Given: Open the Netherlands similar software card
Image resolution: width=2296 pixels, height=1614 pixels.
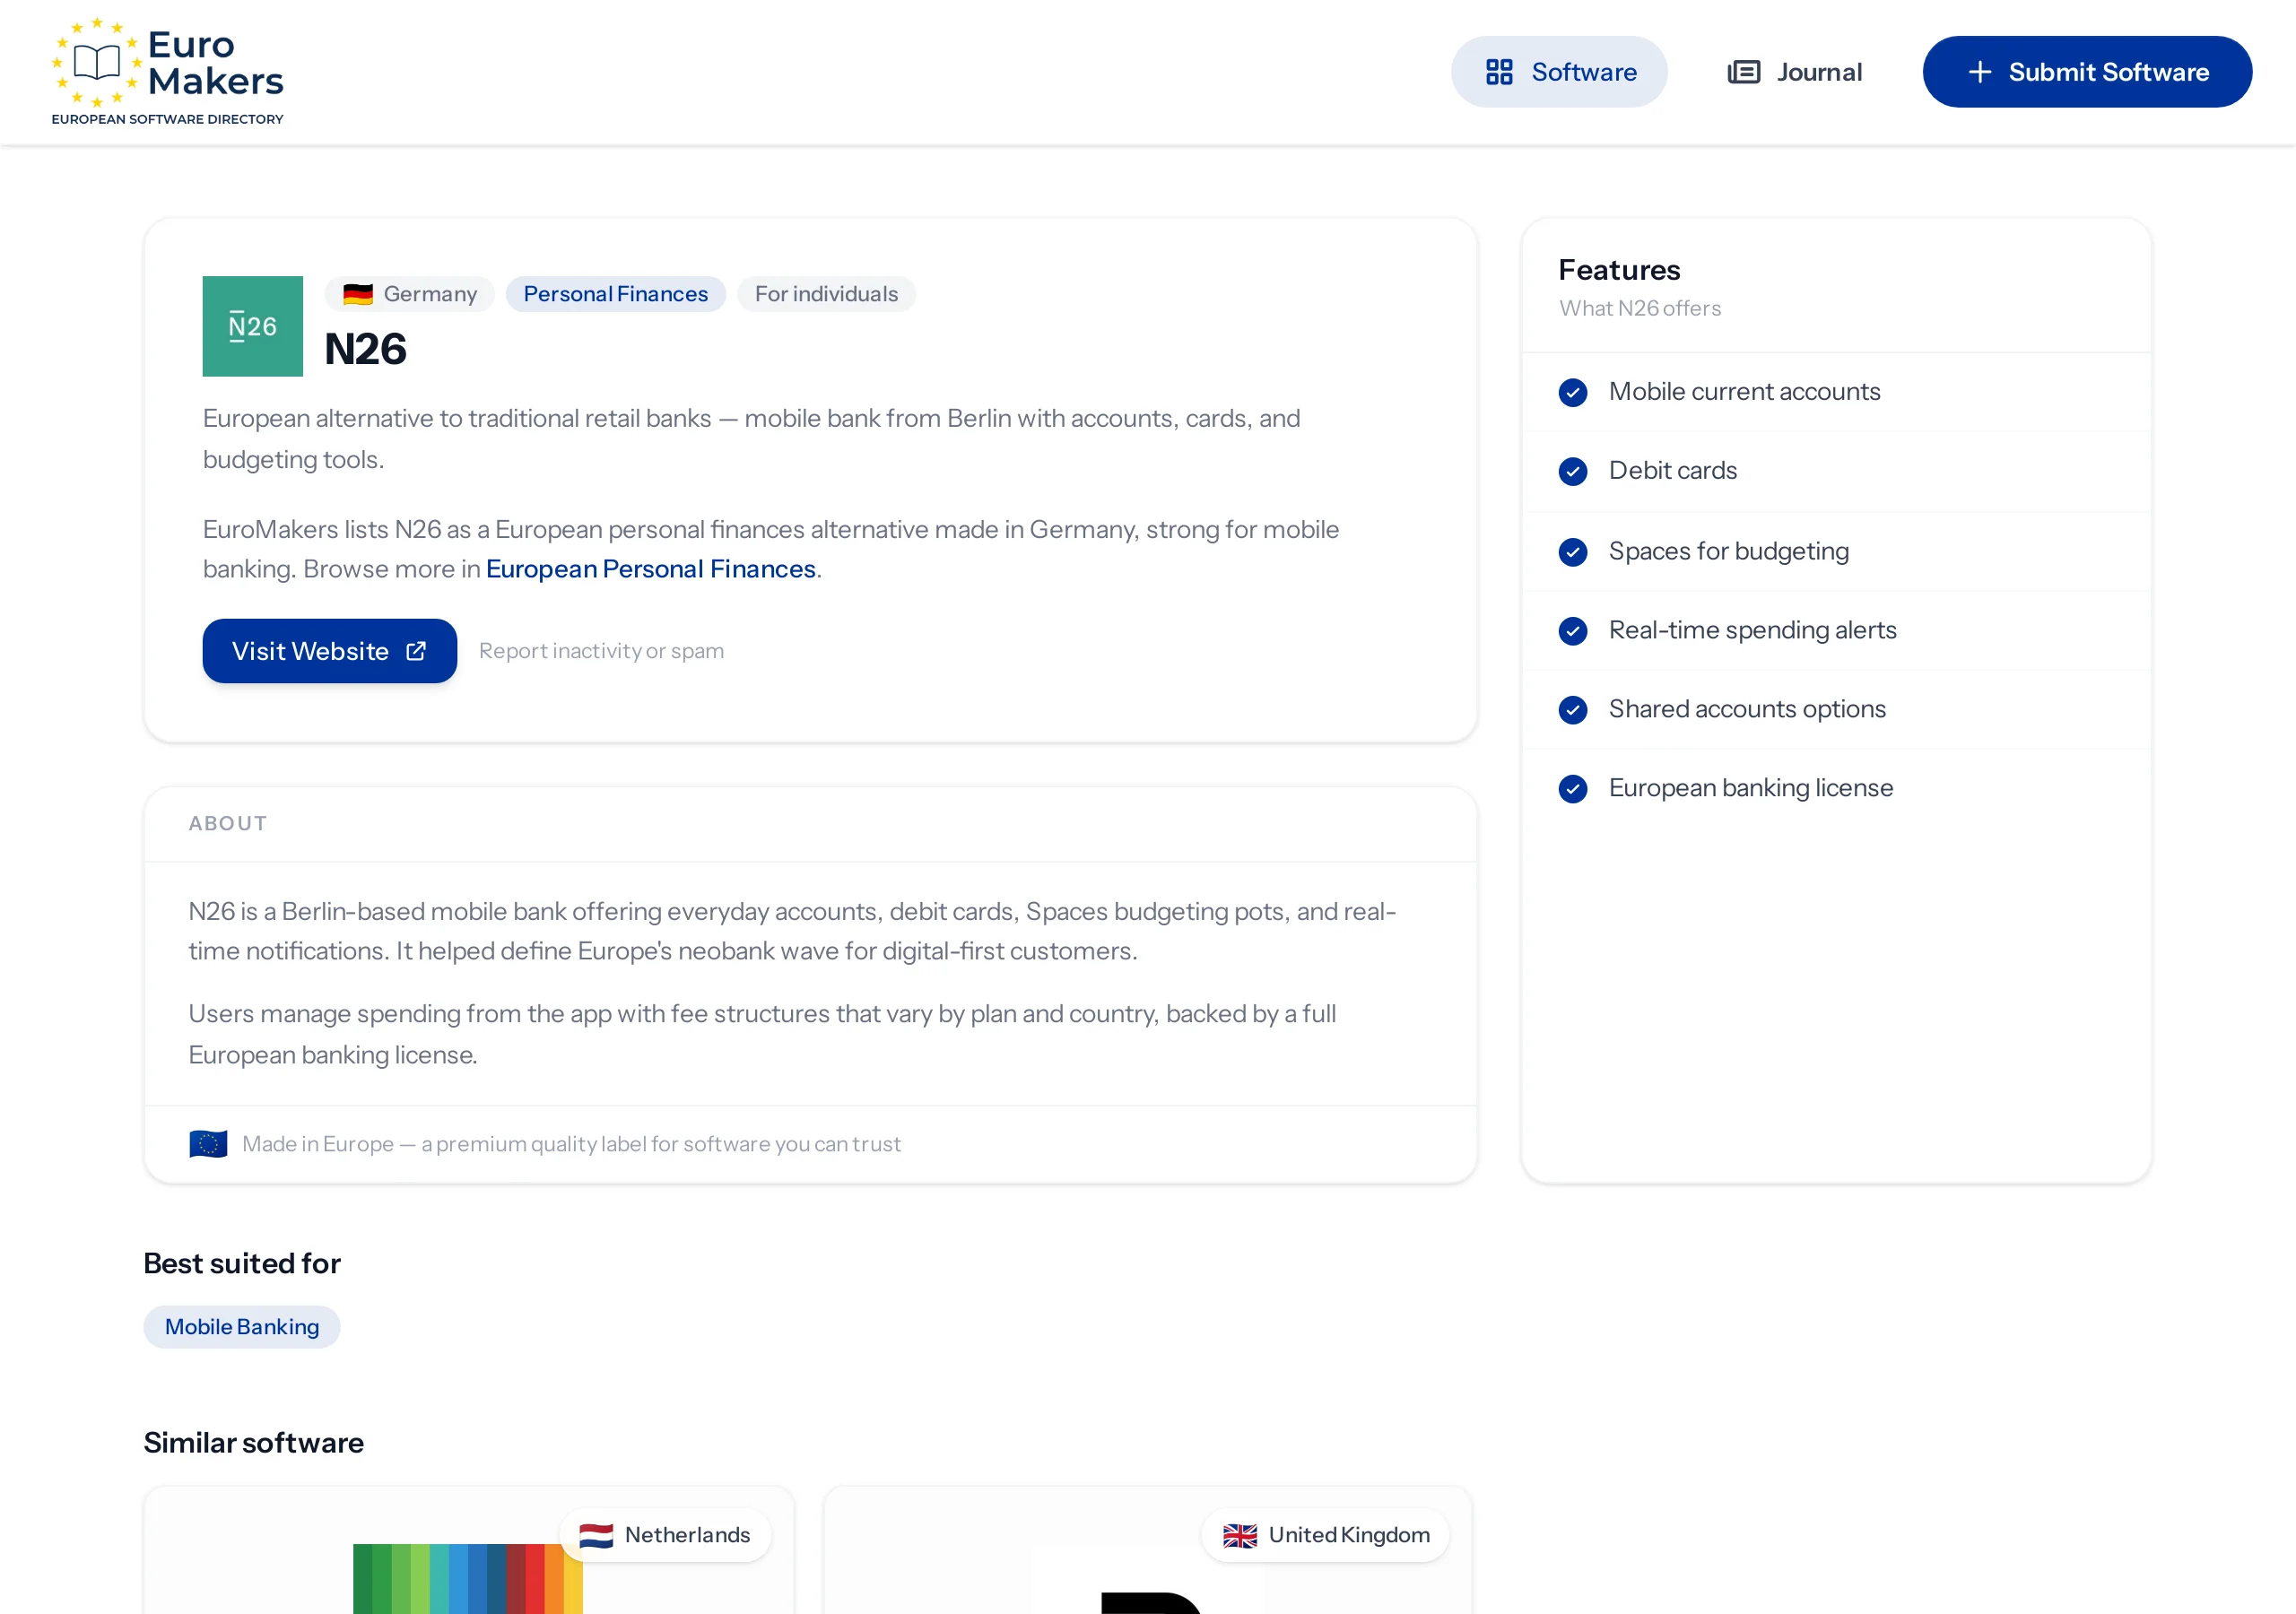Looking at the screenshot, I should [x=468, y=1550].
